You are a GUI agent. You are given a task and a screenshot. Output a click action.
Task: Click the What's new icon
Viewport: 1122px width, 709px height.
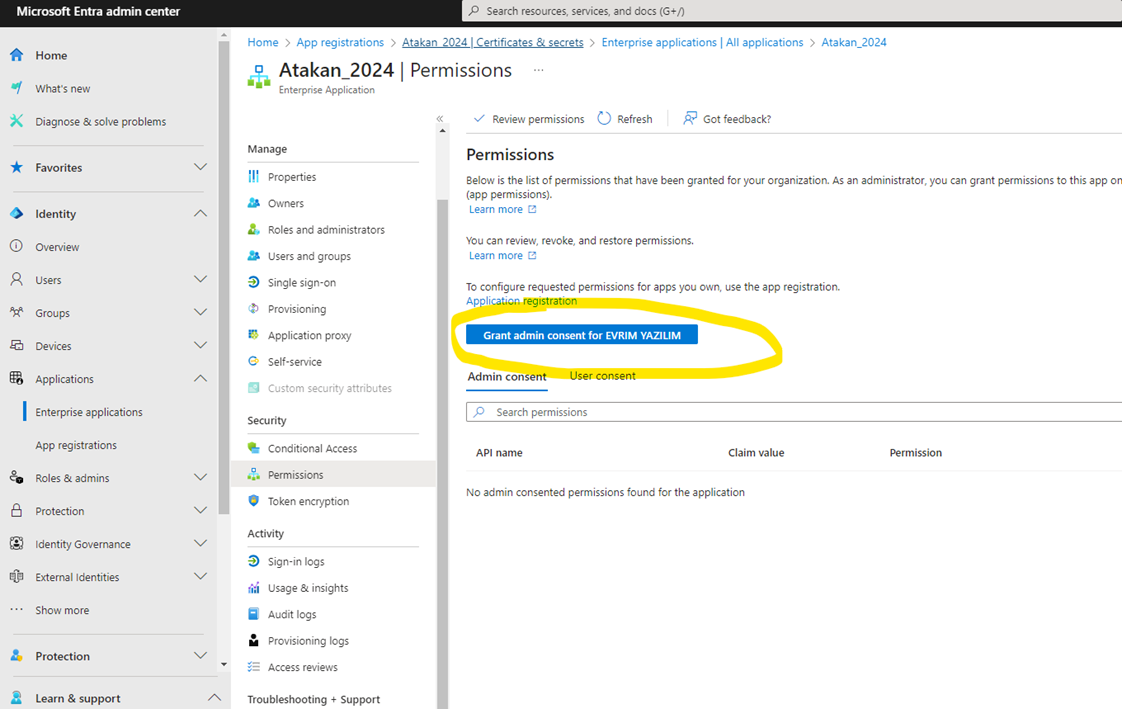[x=16, y=88]
